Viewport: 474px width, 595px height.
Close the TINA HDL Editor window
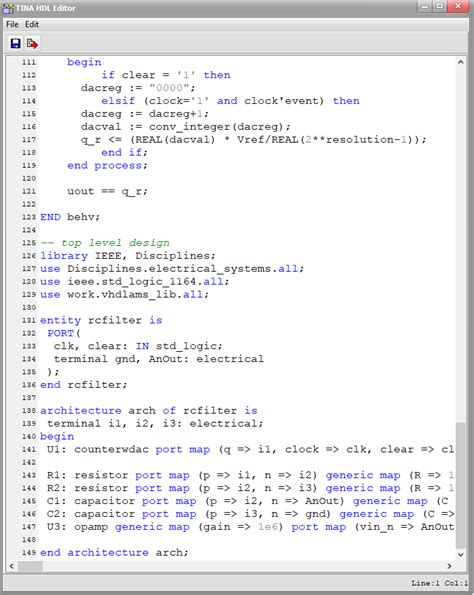(x=458, y=6)
